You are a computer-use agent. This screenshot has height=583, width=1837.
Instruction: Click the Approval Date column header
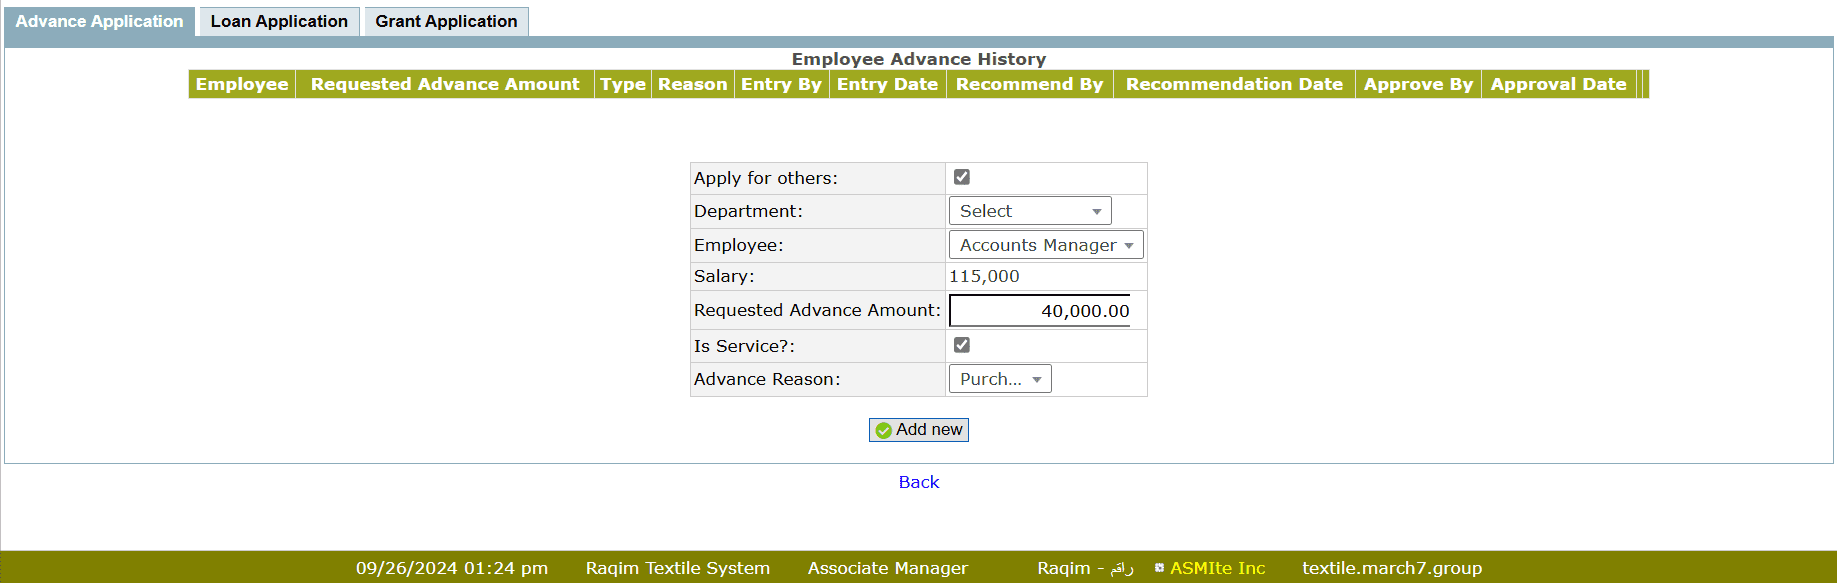(1558, 84)
